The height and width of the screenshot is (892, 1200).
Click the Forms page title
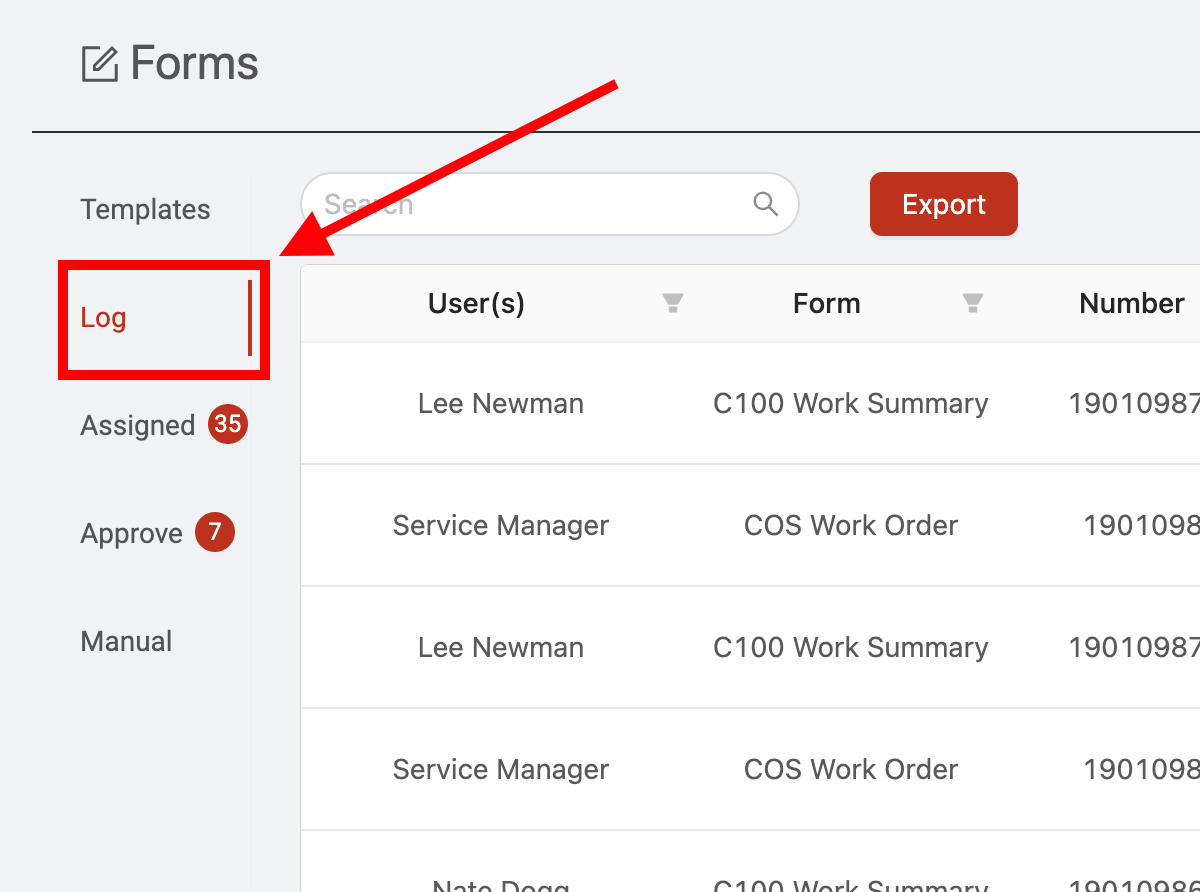tap(195, 63)
